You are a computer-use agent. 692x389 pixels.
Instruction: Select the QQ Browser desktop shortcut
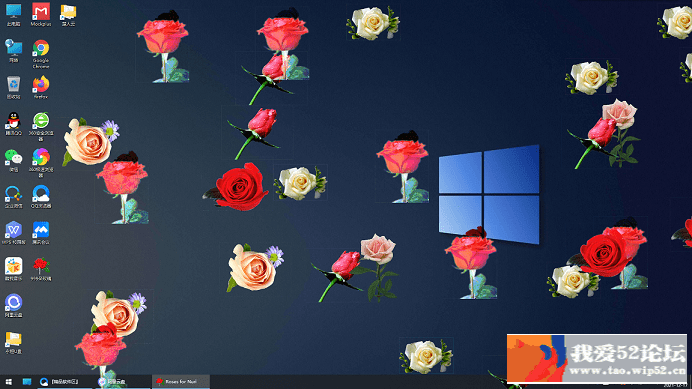41,197
